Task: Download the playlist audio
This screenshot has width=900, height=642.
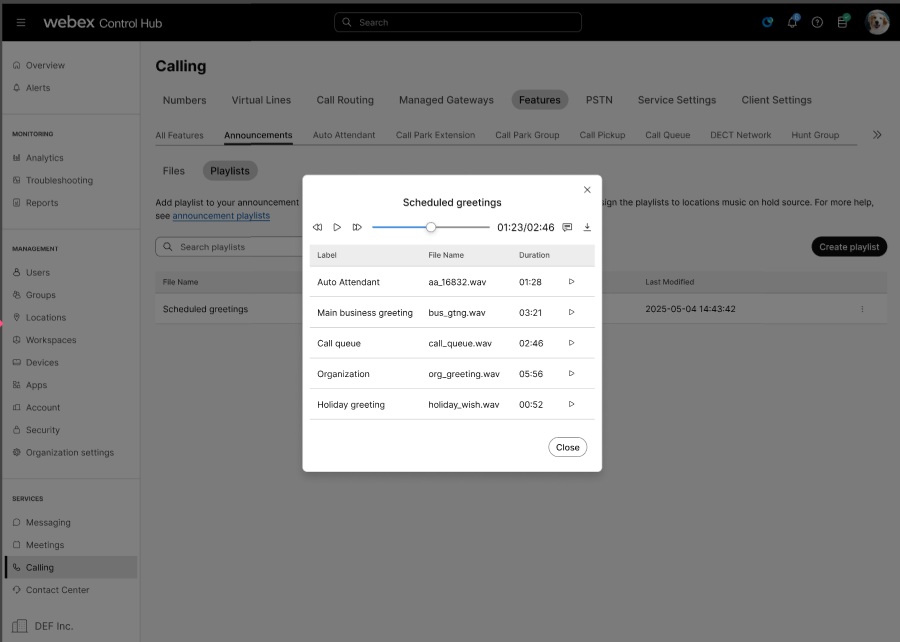Action: [x=587, y=227]
